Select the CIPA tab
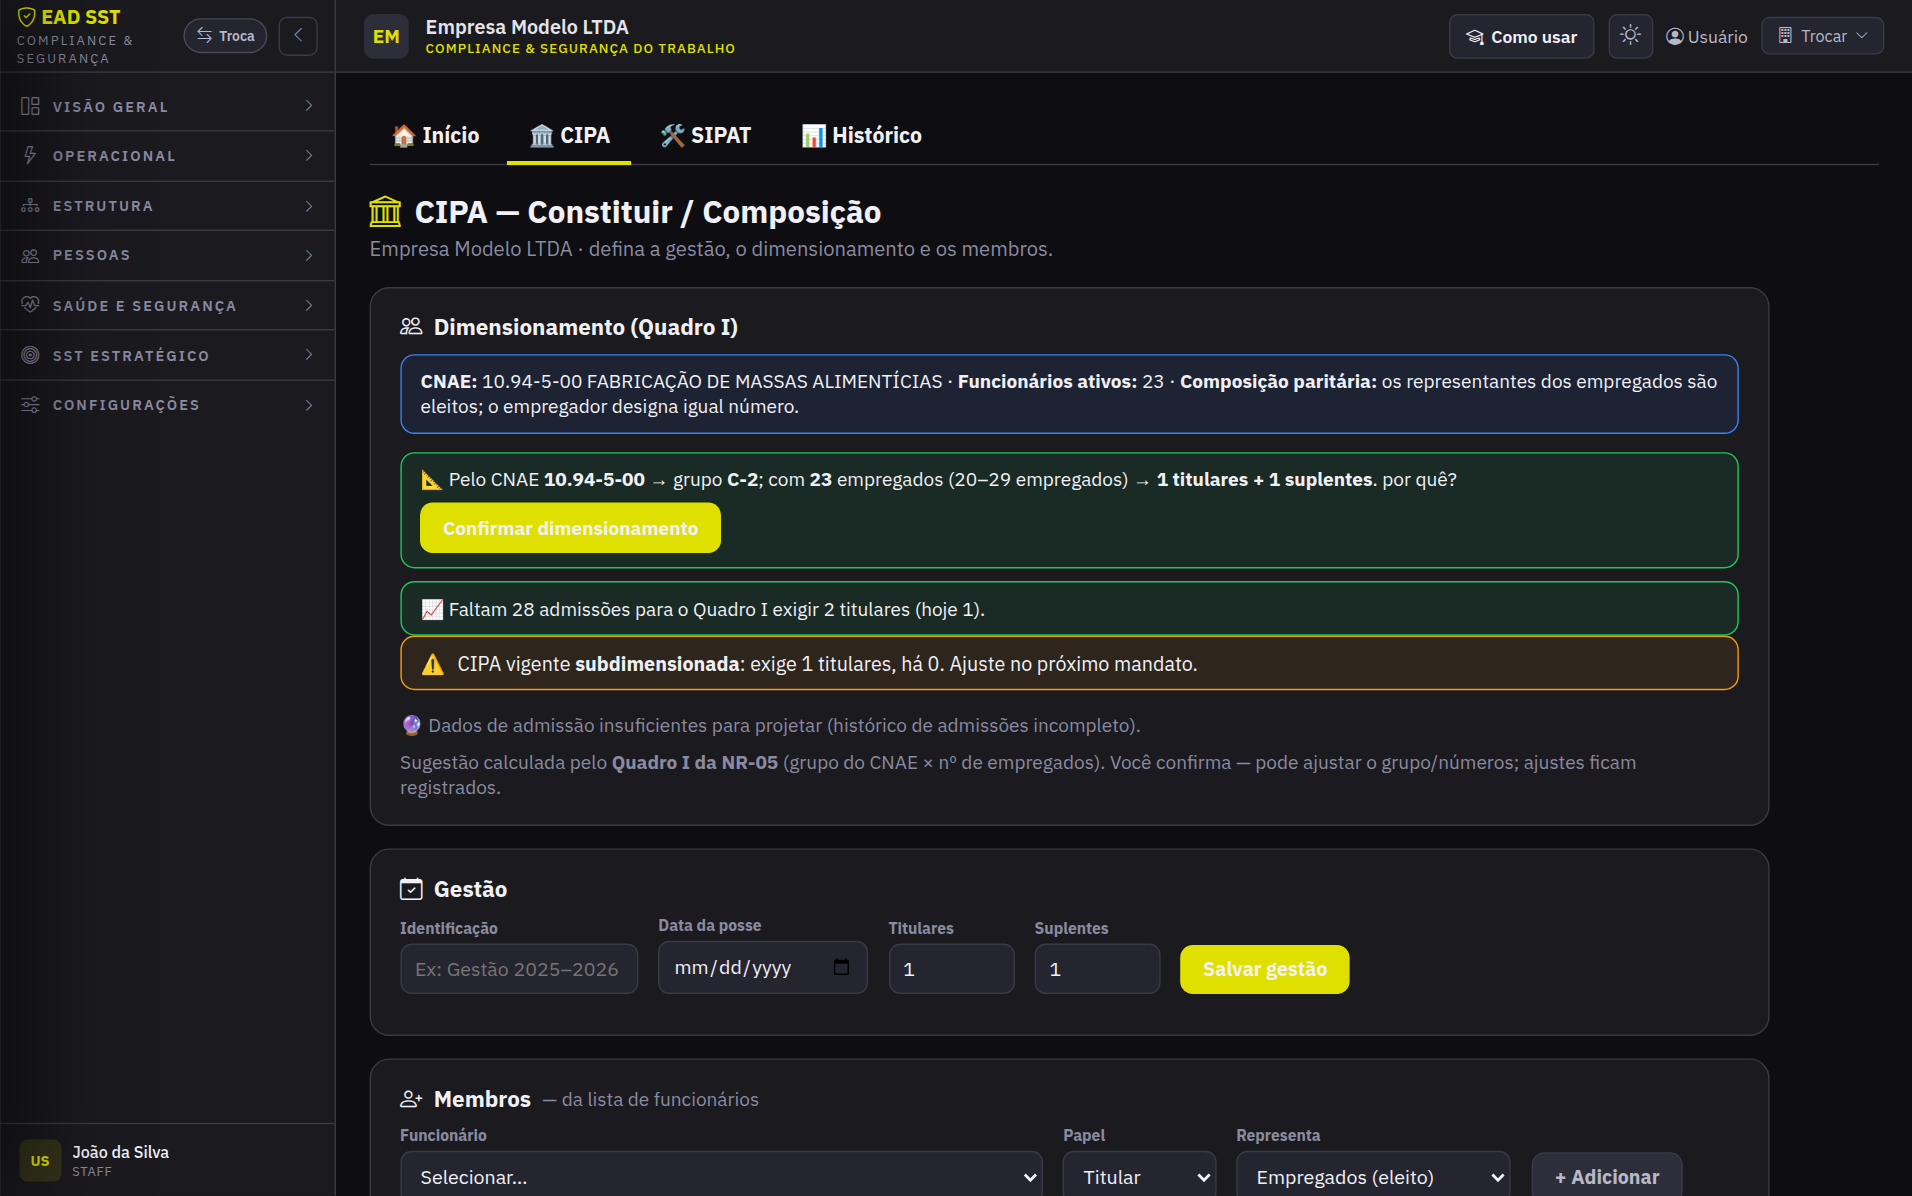 point(569,136)
